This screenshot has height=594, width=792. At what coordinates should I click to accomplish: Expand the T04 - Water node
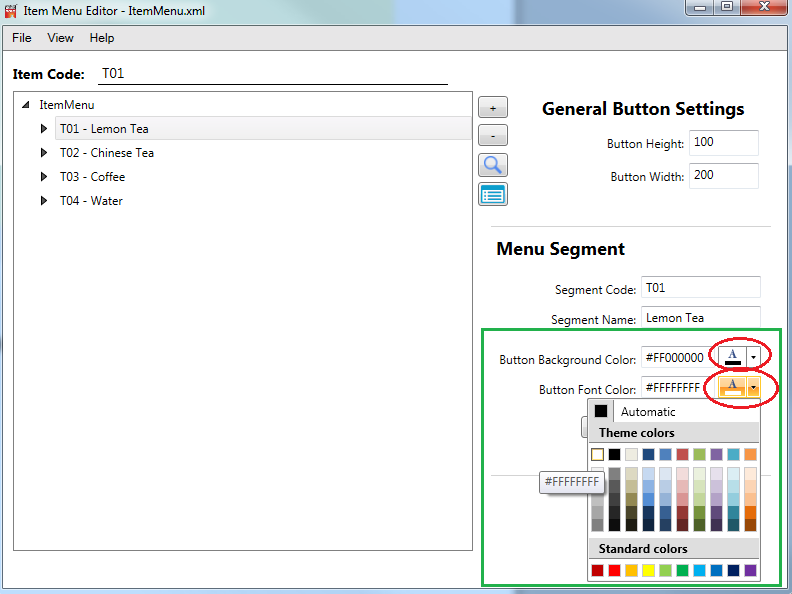(x=44, y=201)
